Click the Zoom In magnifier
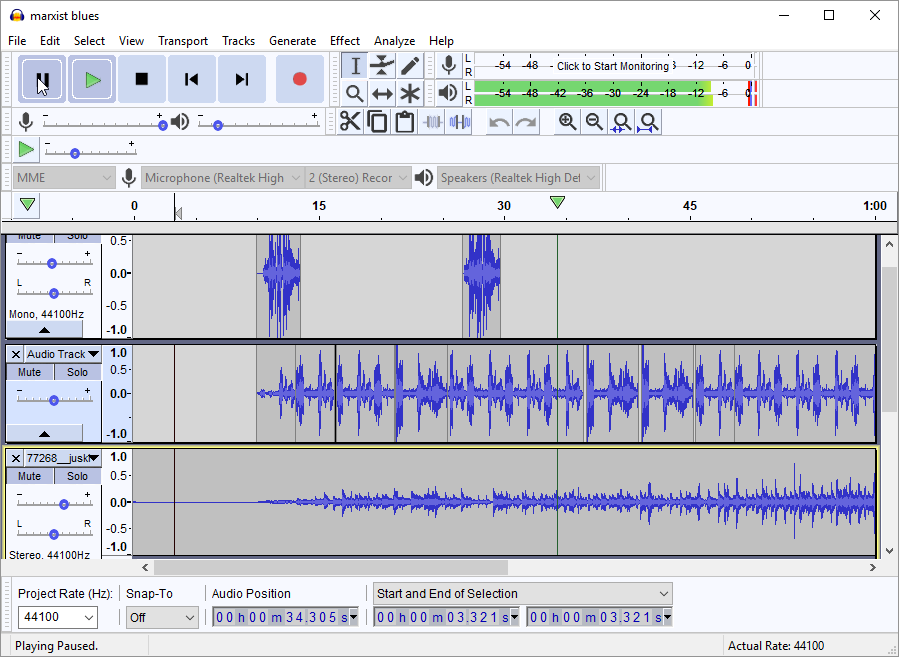Image resolution: width=899 pixels, height=657 pixels. coord(567,122)
